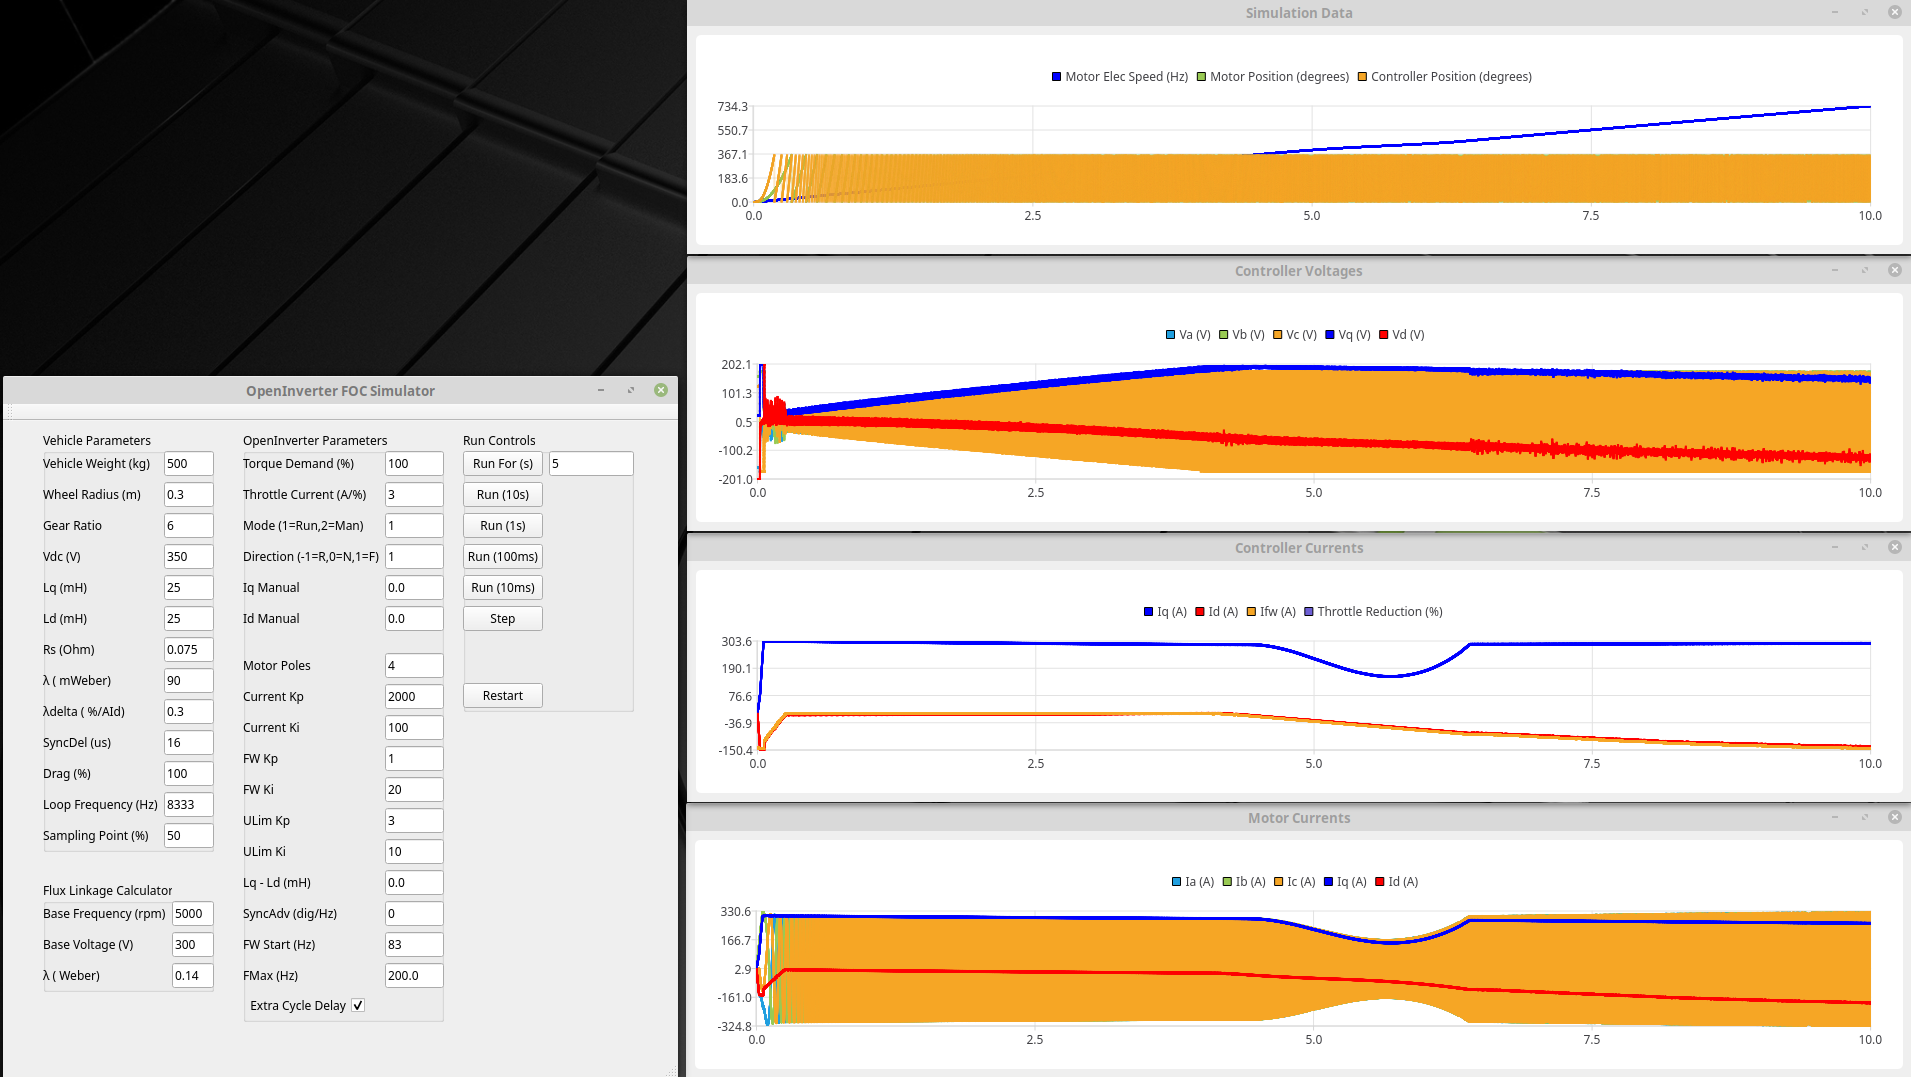Click the Throttle Reduction (%) legend marker

(x=1309, y=612)
